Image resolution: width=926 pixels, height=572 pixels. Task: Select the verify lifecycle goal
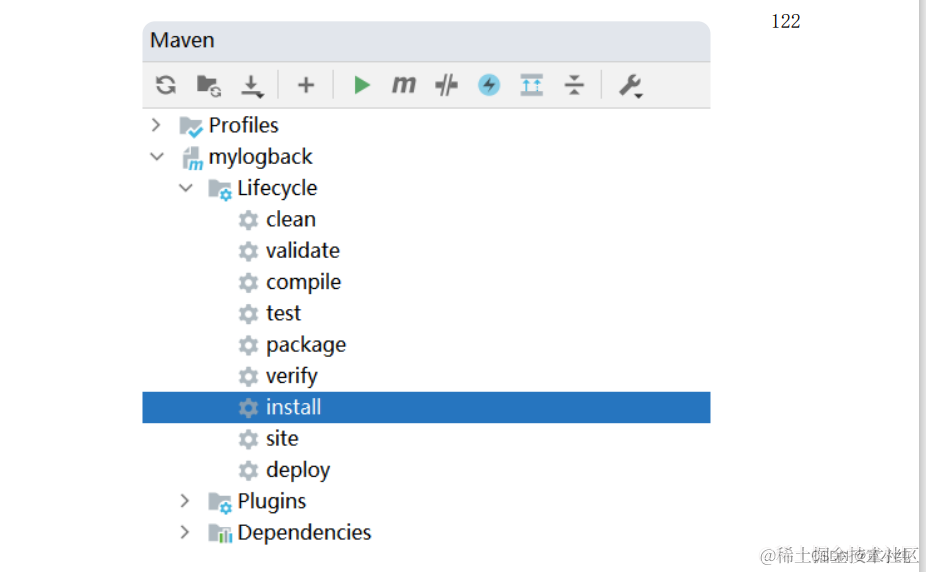292,376
